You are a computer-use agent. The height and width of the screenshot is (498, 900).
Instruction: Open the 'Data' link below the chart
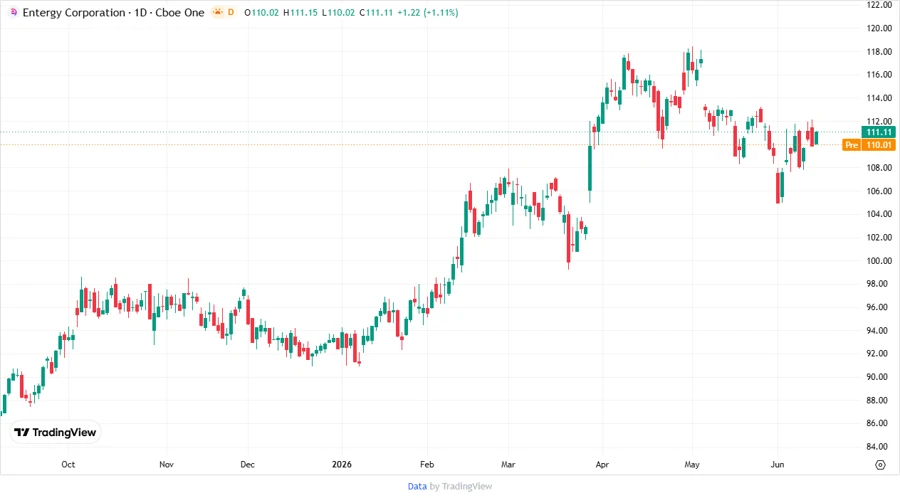[417, 486]
